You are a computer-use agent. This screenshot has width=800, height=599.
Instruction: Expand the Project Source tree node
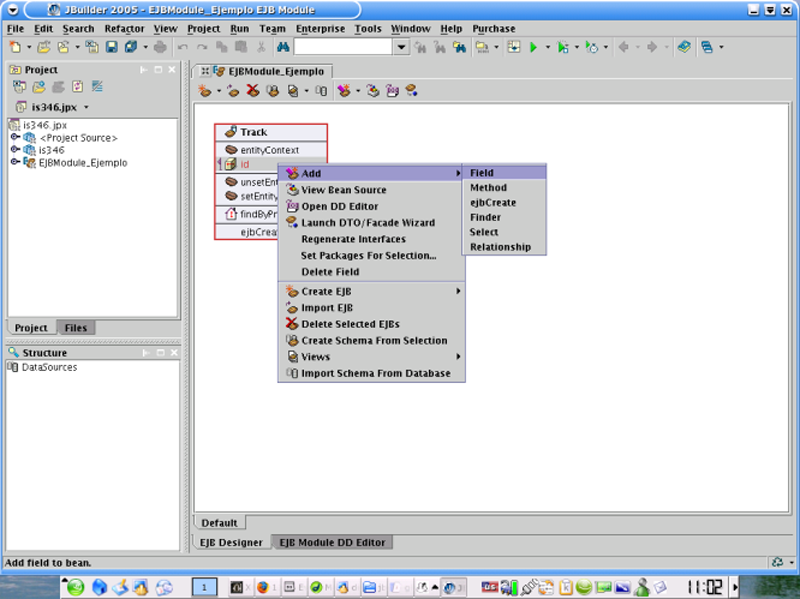[x=15, y=137]
